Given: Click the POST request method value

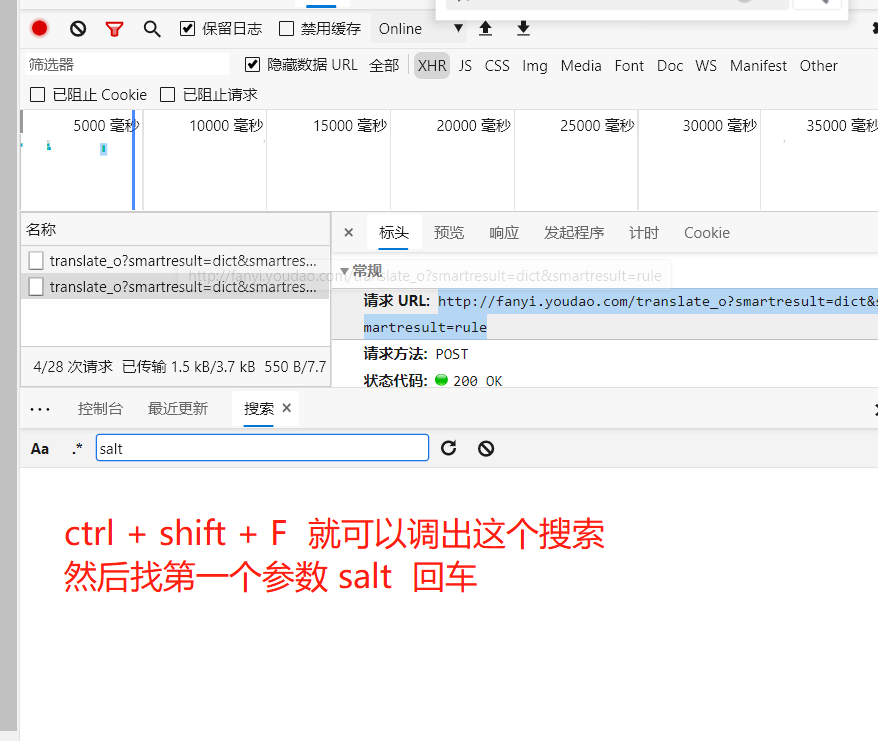Looking at the screenshot, I should pos(451,354).
